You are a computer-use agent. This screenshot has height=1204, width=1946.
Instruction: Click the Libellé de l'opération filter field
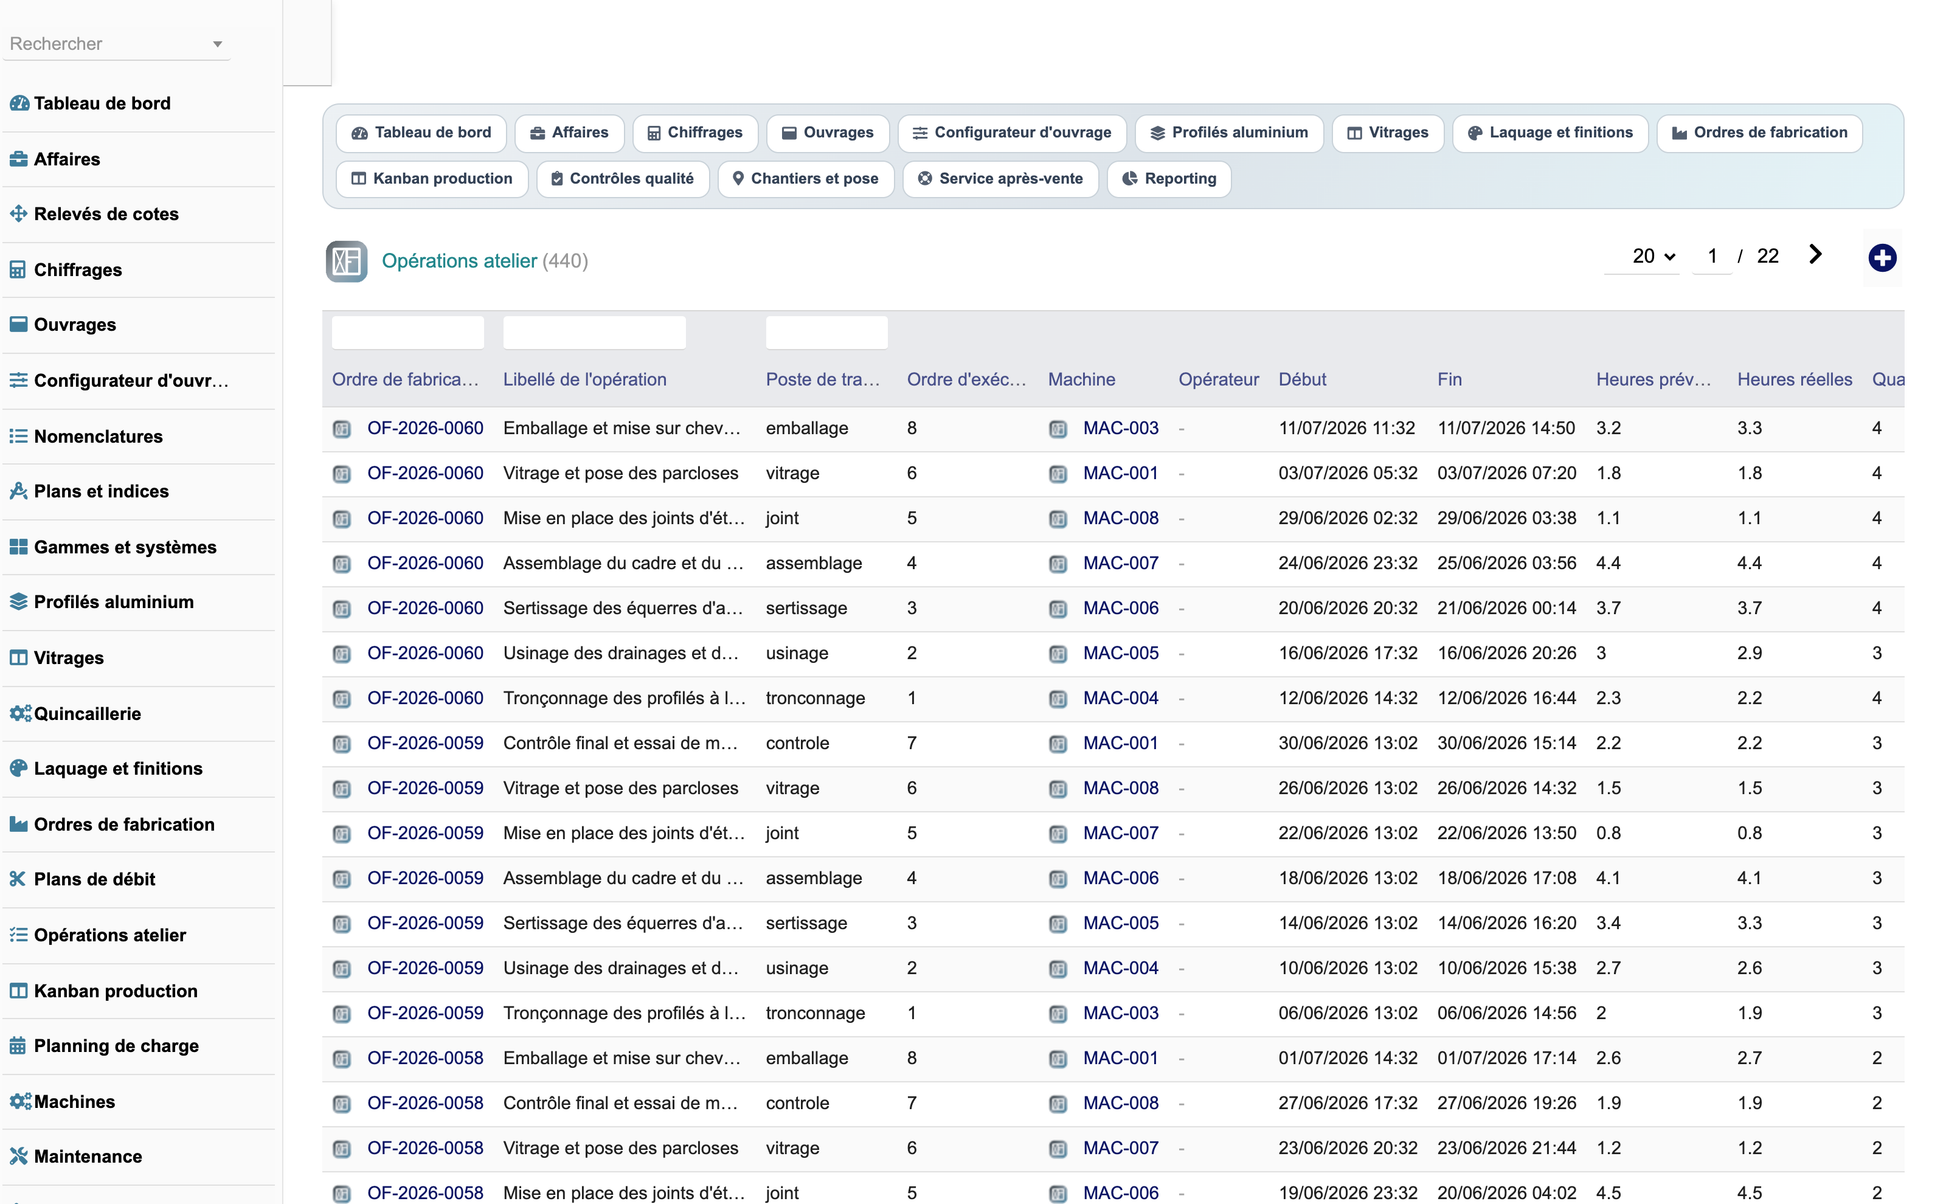pos(594,332)
